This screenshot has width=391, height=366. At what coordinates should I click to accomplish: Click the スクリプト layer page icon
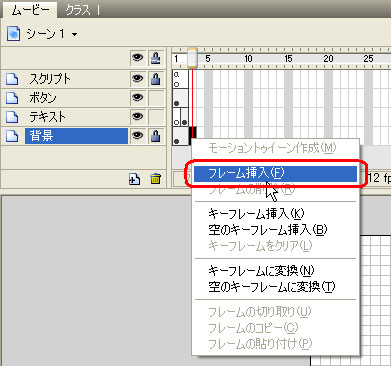click(x=12, y=79)
